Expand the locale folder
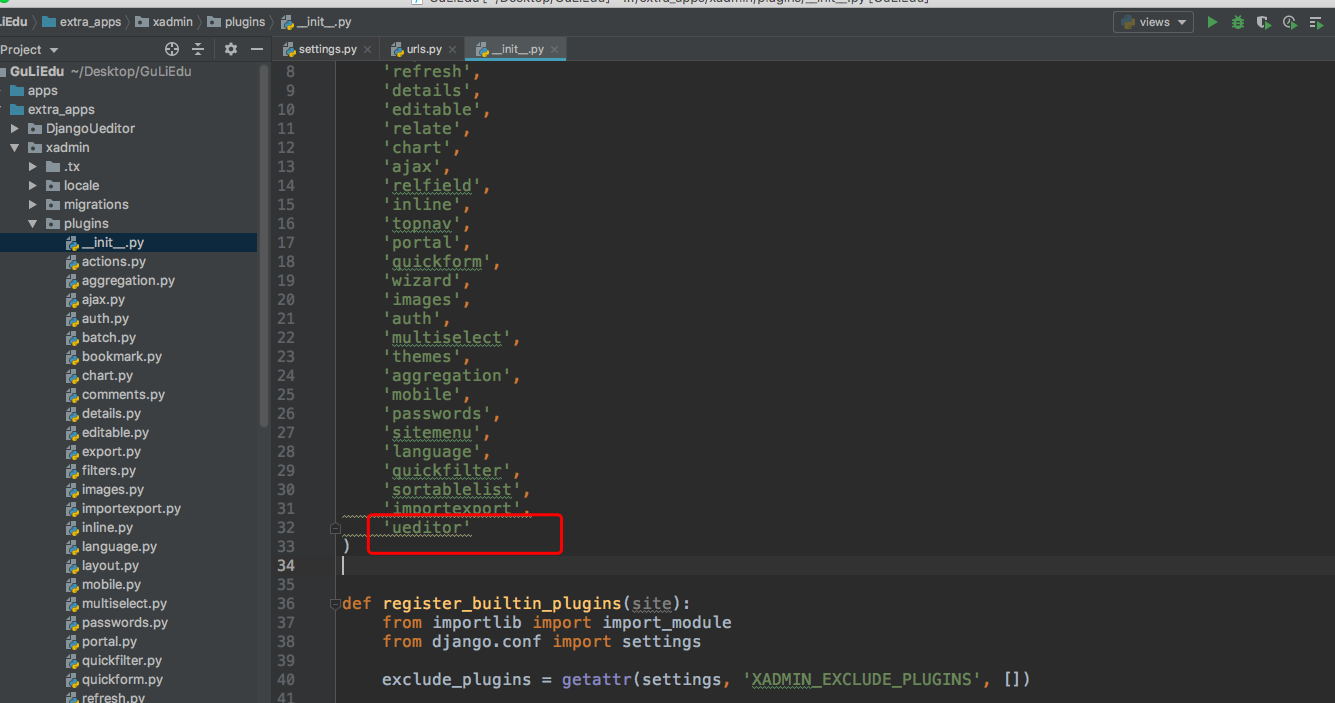 [x=33, y=185]
